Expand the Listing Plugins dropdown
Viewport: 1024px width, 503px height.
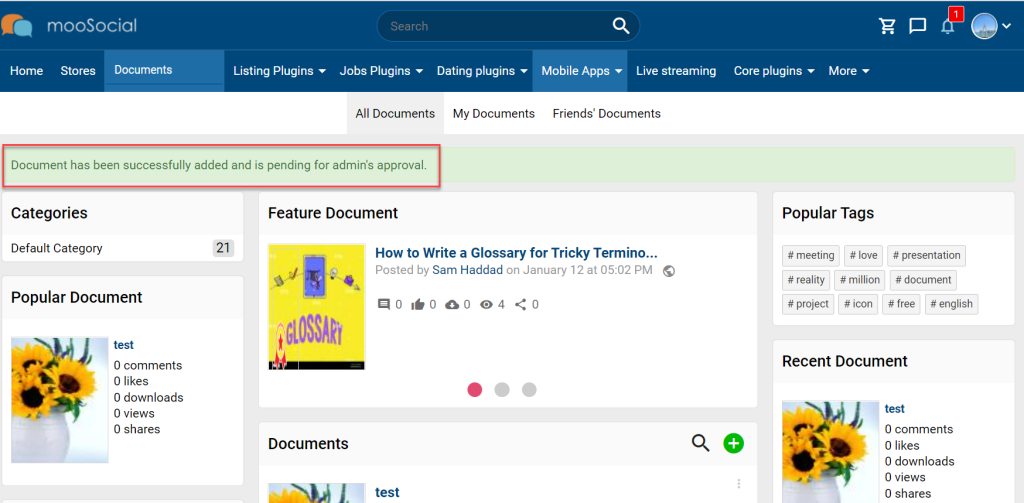point(280,71)
